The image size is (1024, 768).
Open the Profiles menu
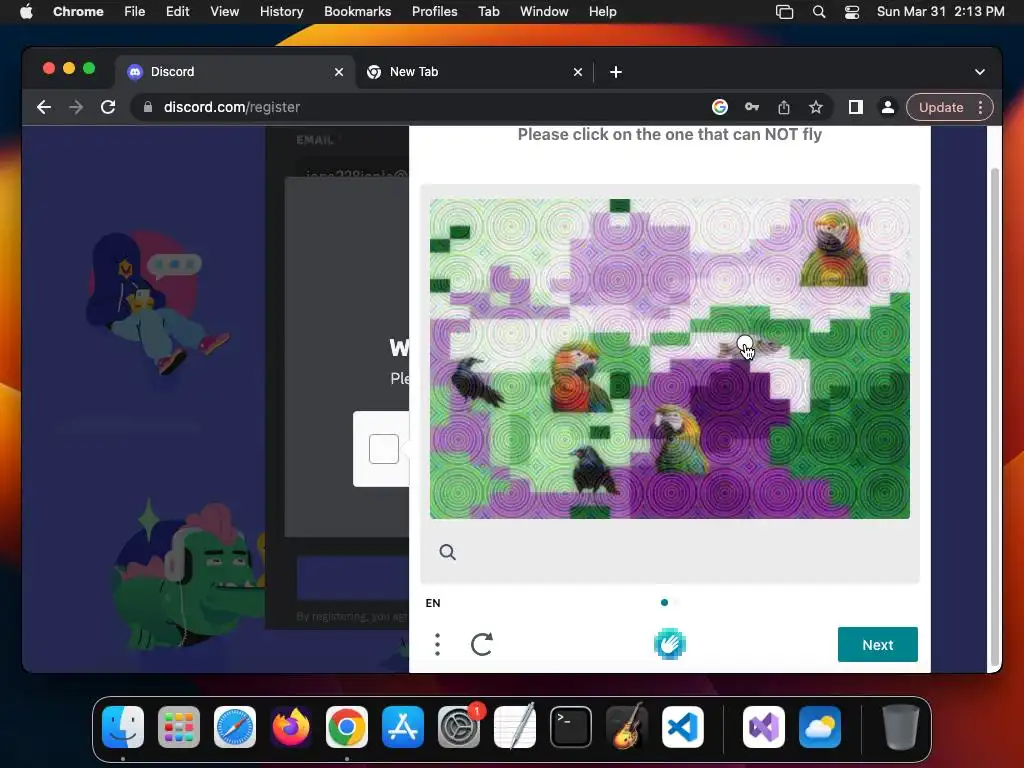(434, 12)
